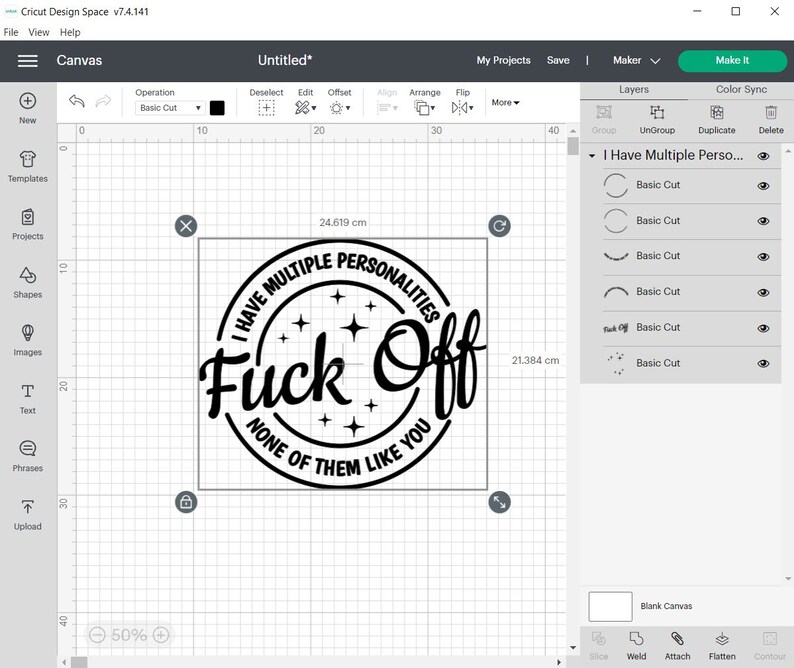The width and height of the screenshot is (794, 668).
Task: Open the Images library
Action: point(27,340)
